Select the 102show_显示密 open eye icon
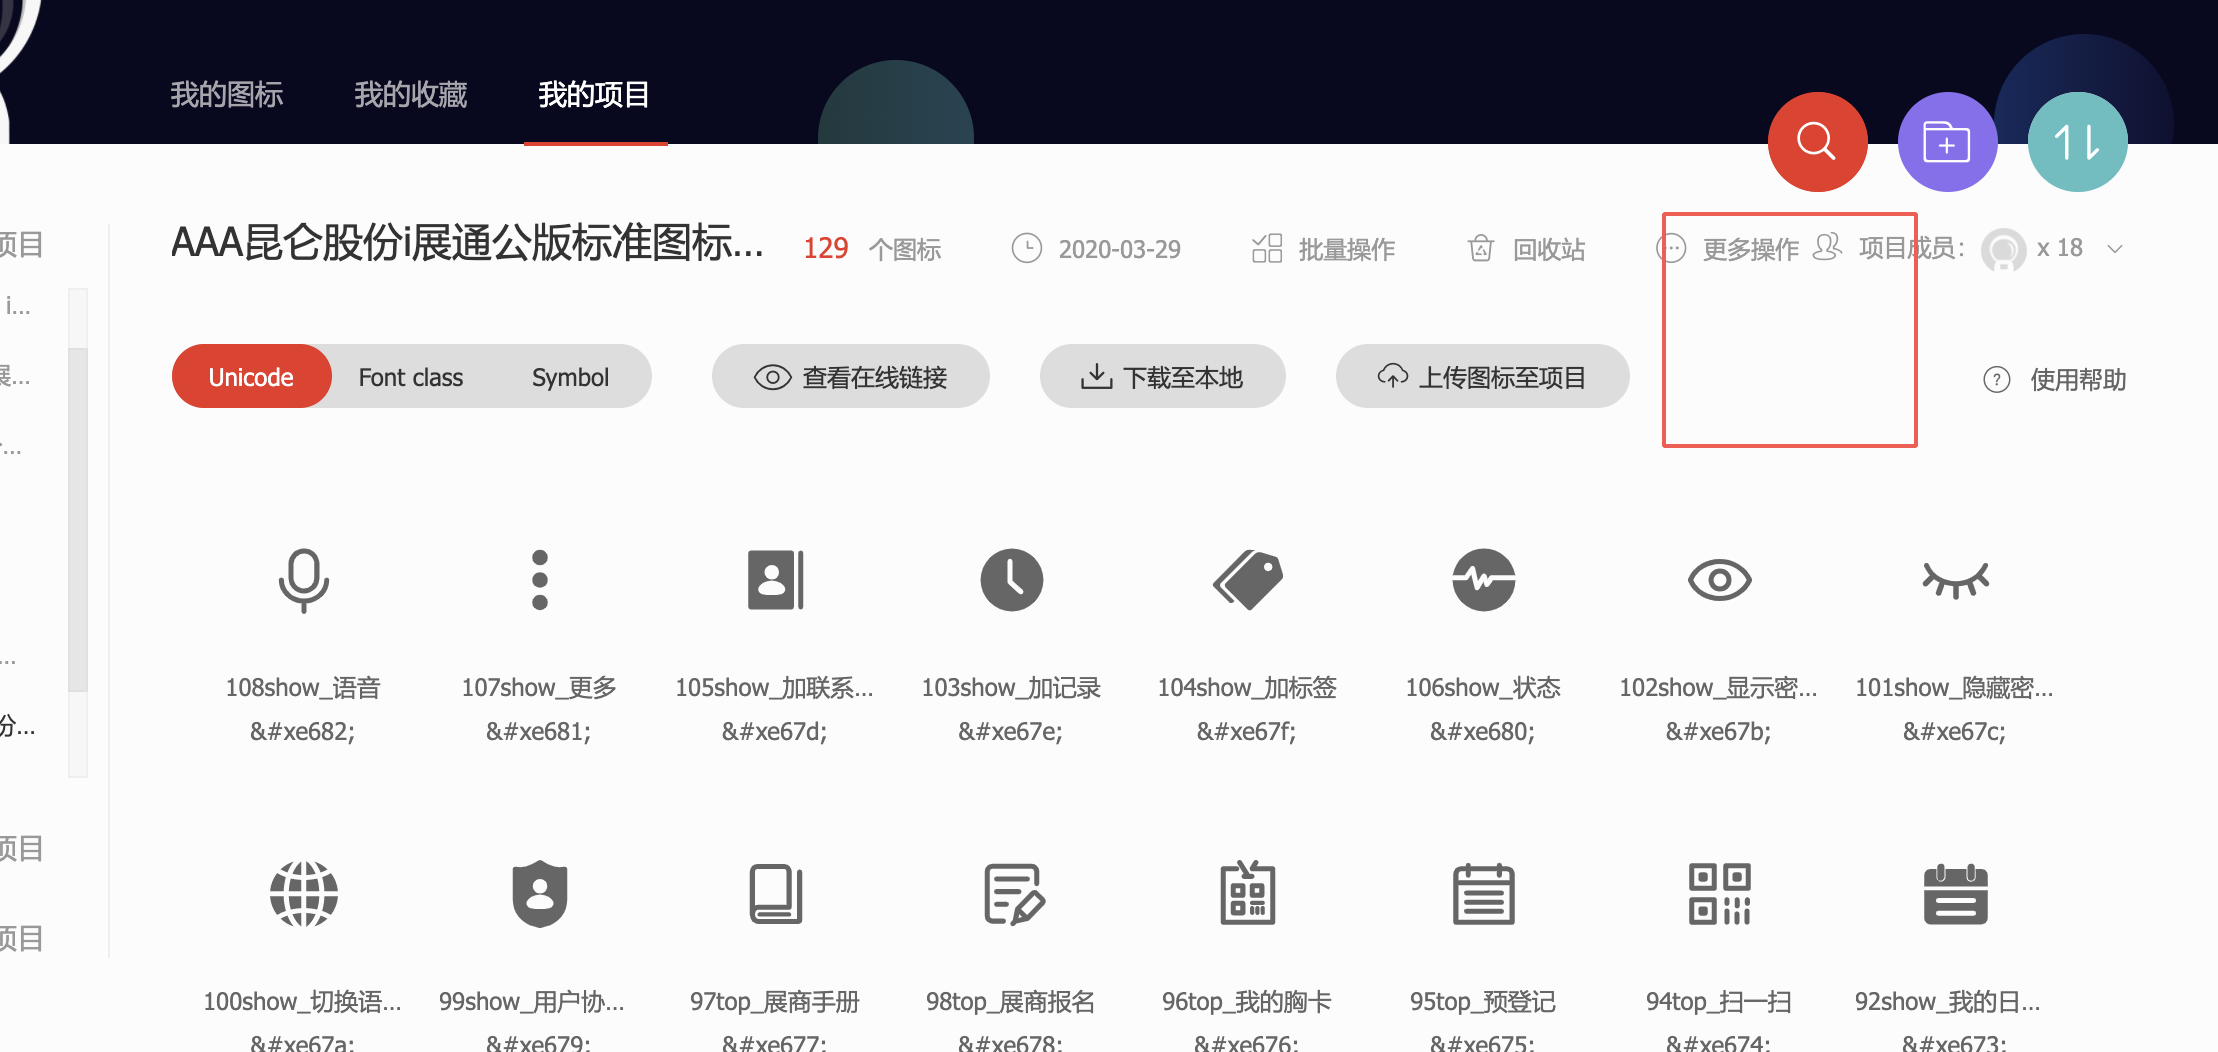This screenshot has height=1052, width=2218. coord(1720,580)
